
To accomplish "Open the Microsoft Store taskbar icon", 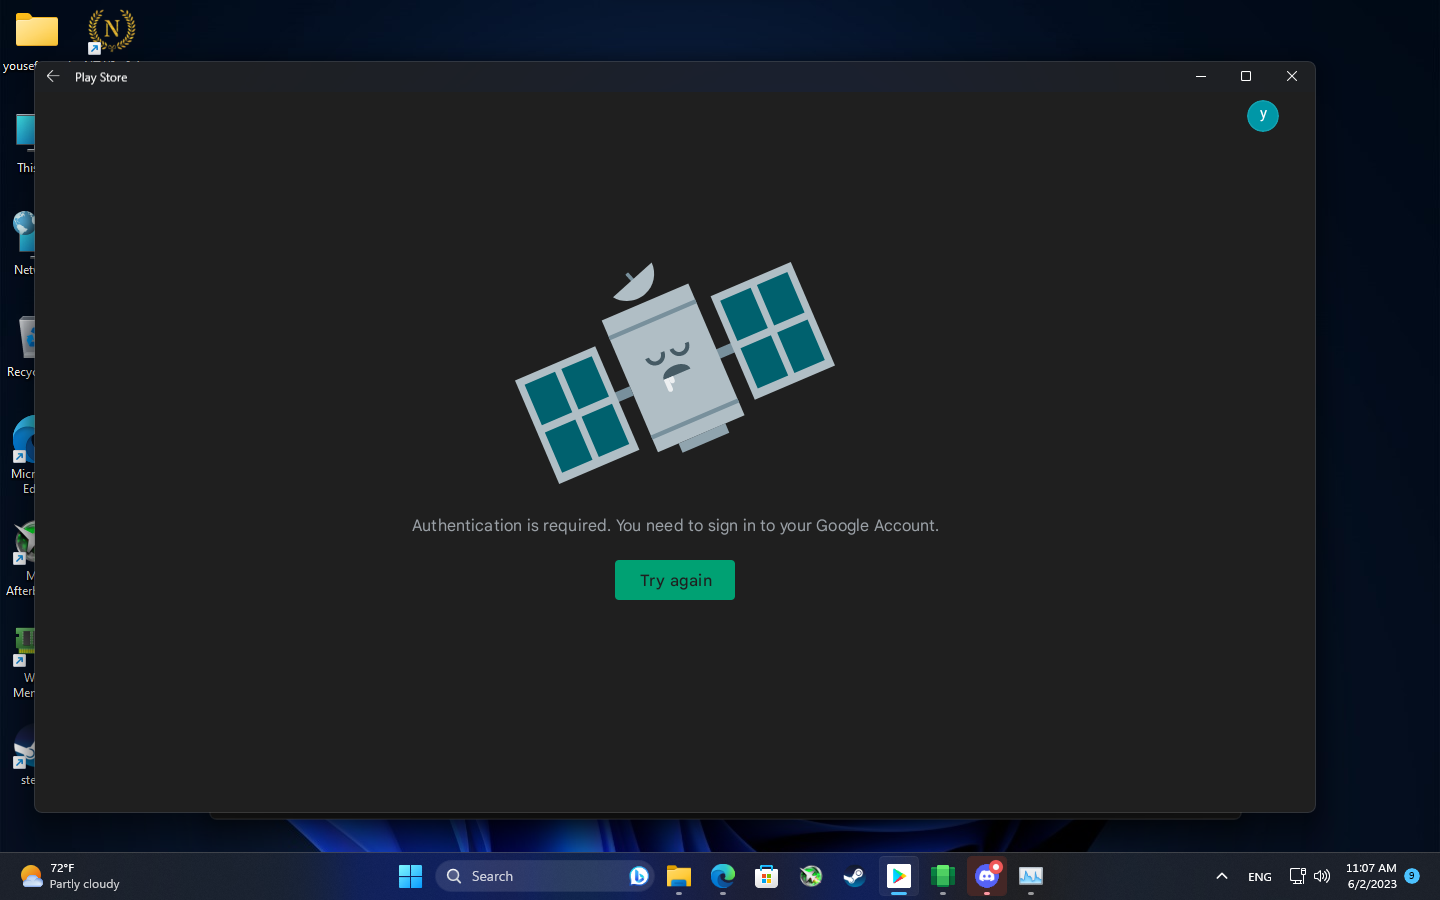I will click(766, 876).
